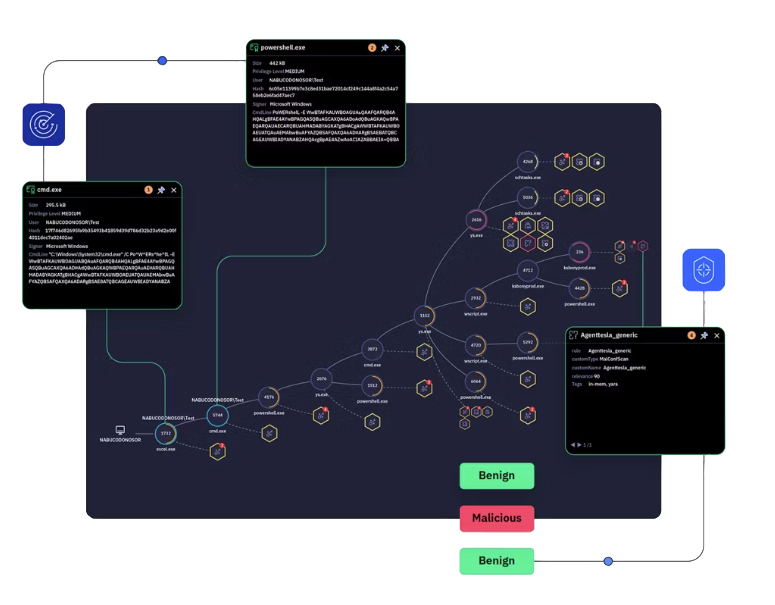This screenshot has height=605, width=775.
Task: Pin the Agenttesla_generic details panel
Action: tap(704, 335)
